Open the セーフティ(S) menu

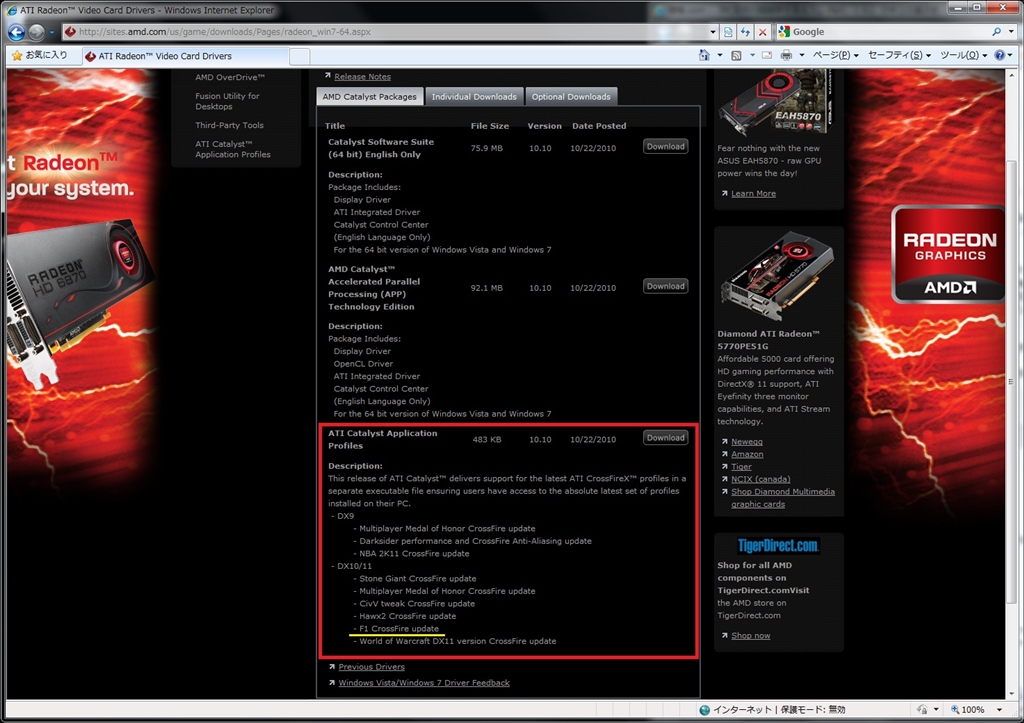pos(899,56)
